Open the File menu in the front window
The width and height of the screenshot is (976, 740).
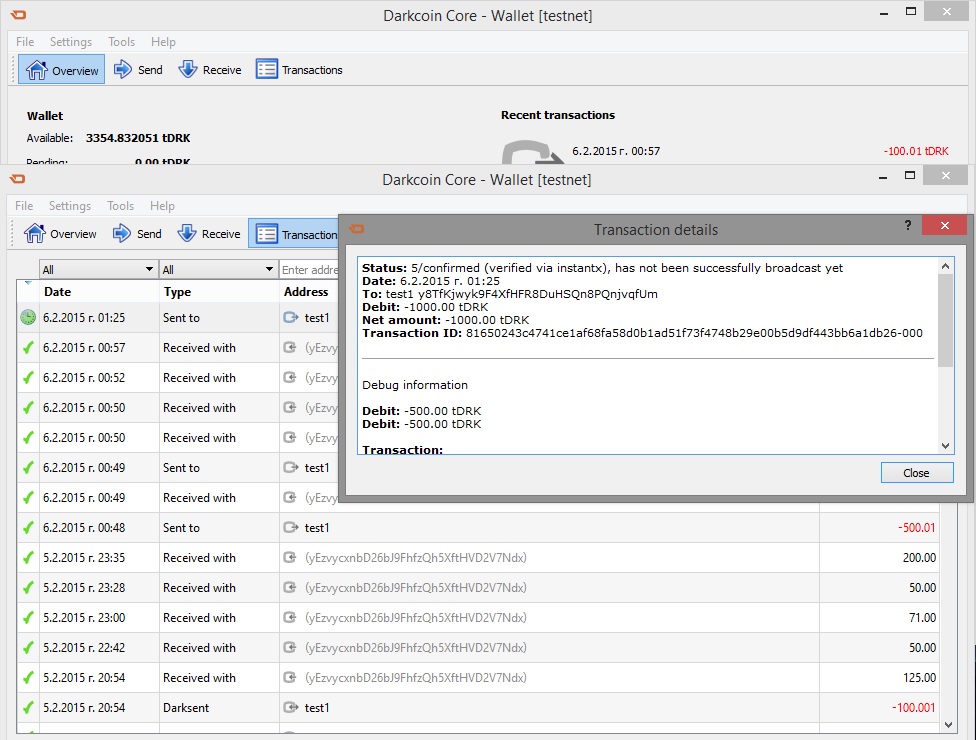(24, 206)
